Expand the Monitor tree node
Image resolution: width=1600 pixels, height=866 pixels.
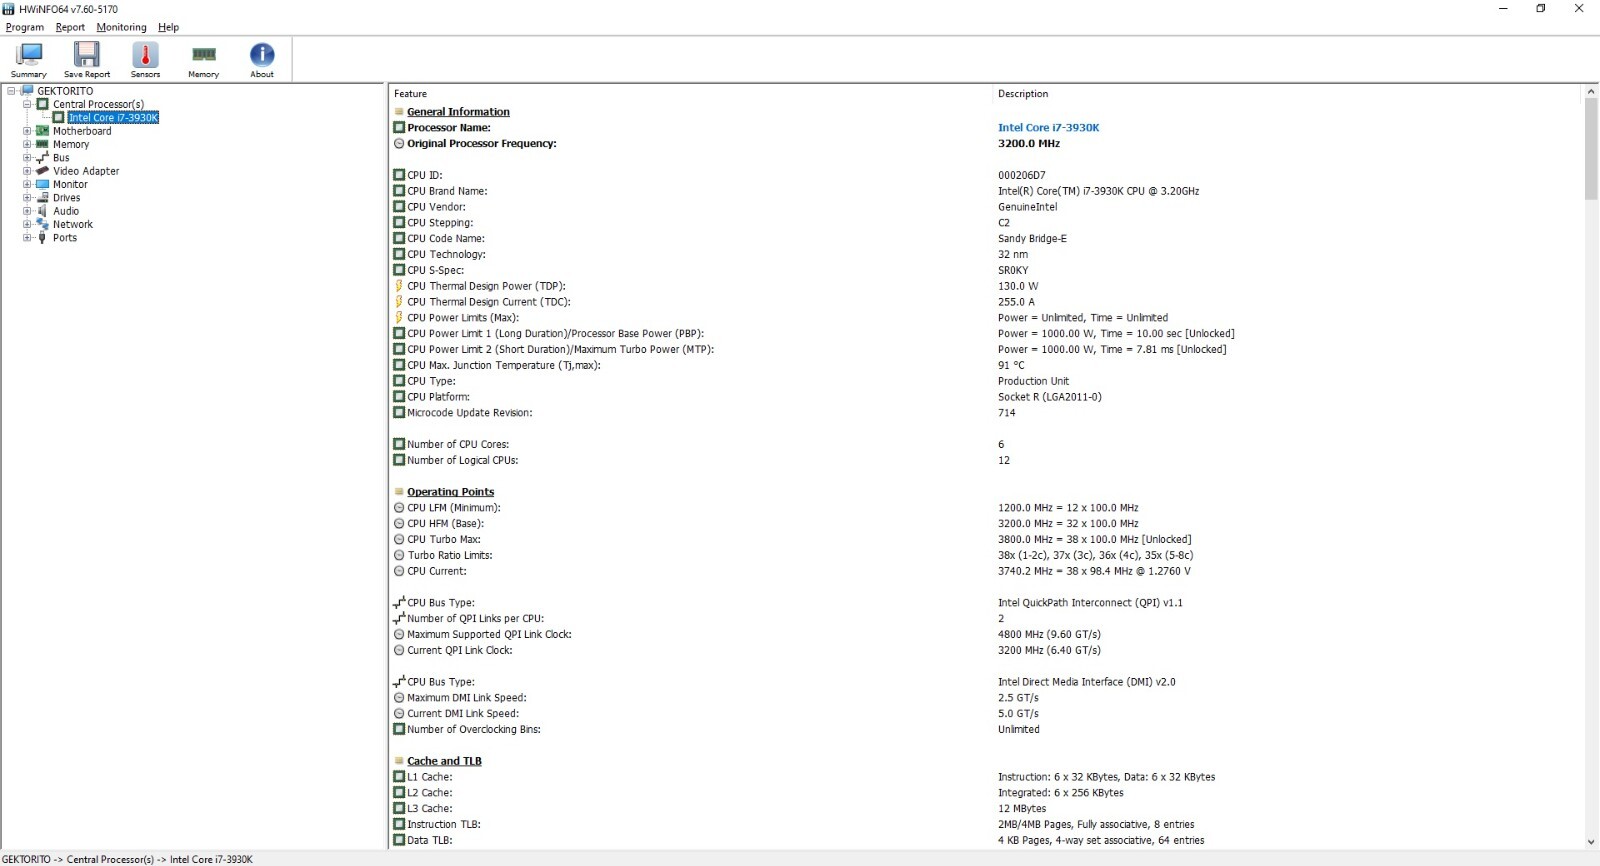27,184
